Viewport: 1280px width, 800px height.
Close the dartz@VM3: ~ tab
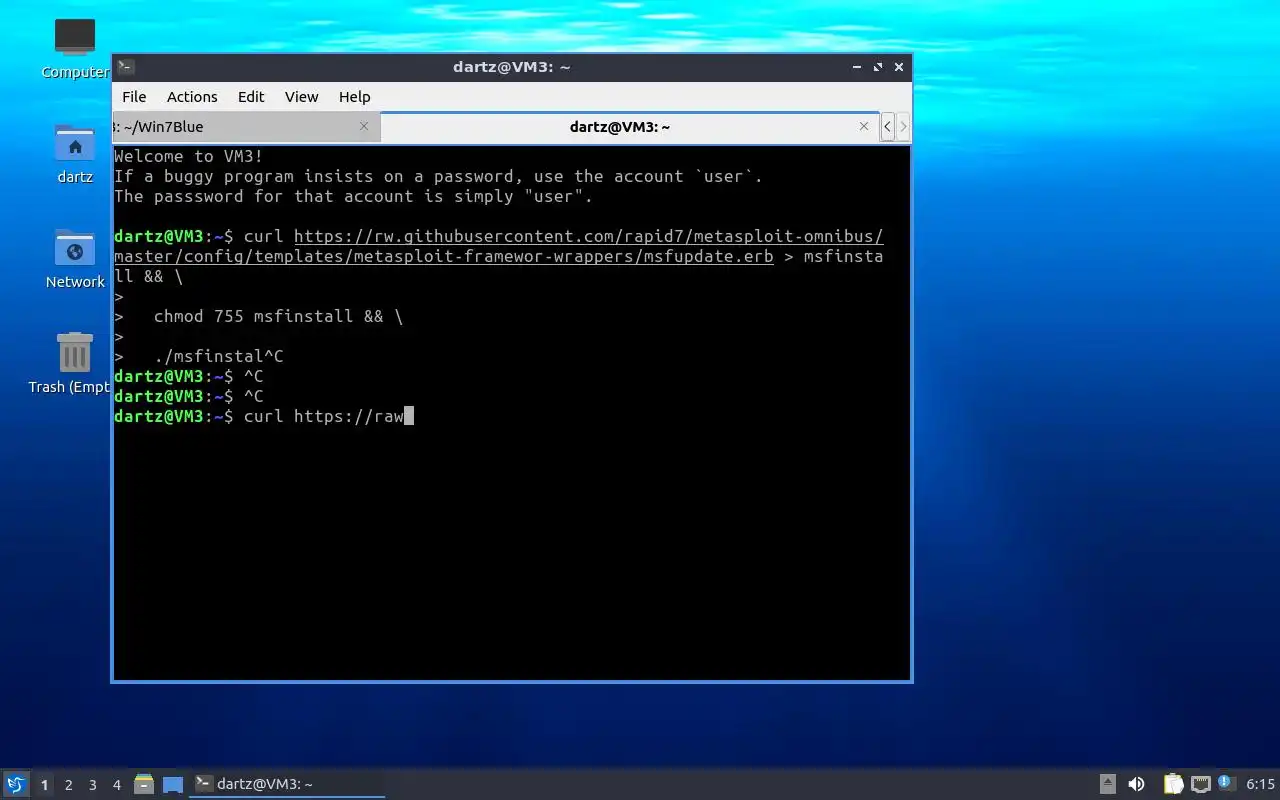point(864,127)
